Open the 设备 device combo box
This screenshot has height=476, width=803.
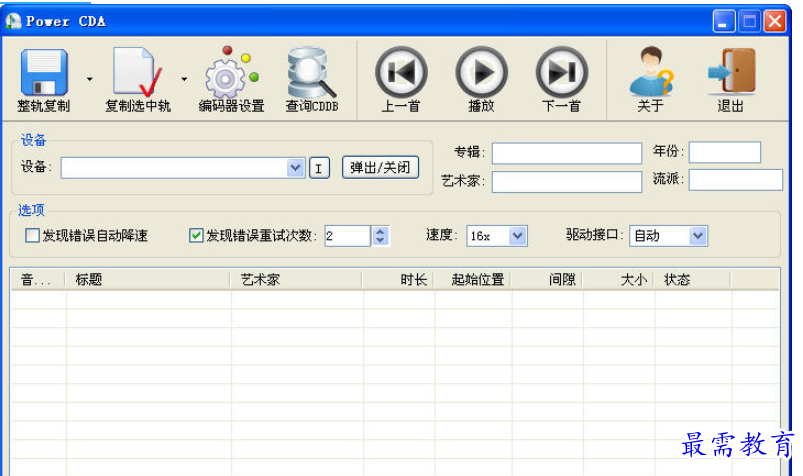(183, 168)
